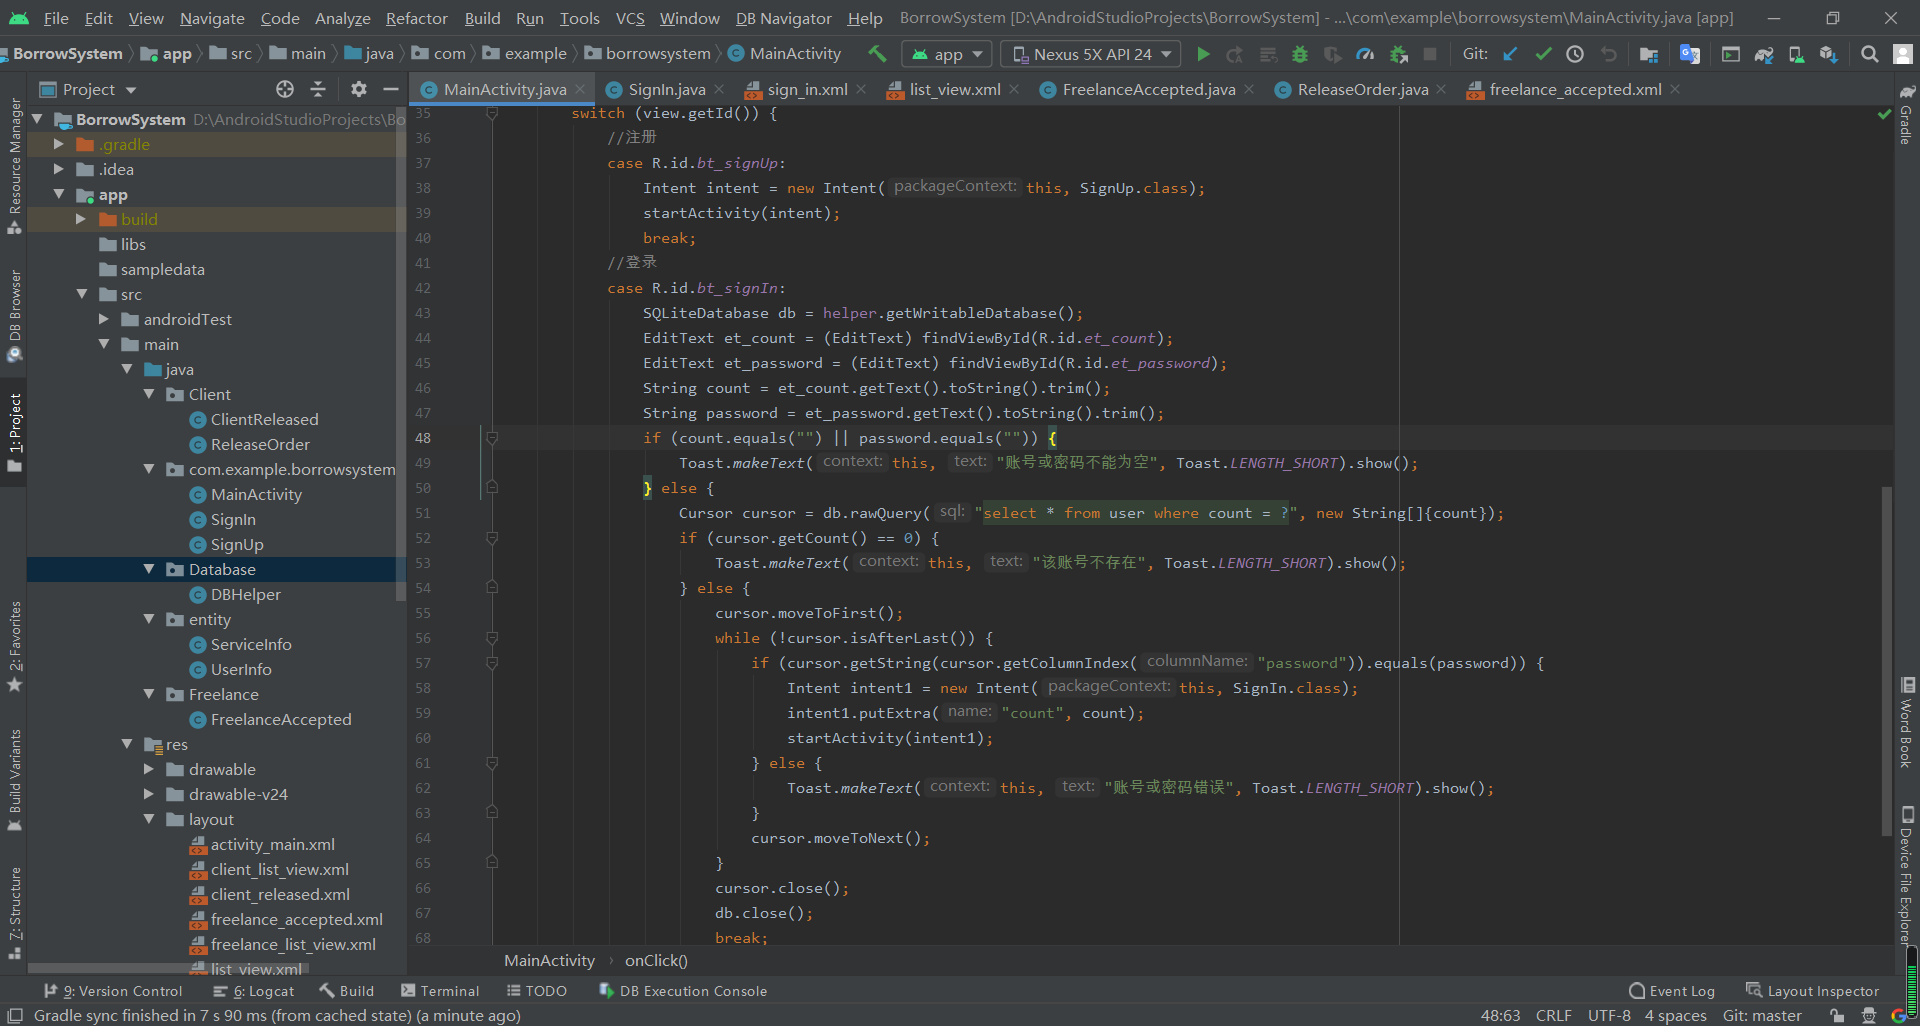Collapse all in Project panel
Screen dimensions: 1920x1026
point(318,89)
